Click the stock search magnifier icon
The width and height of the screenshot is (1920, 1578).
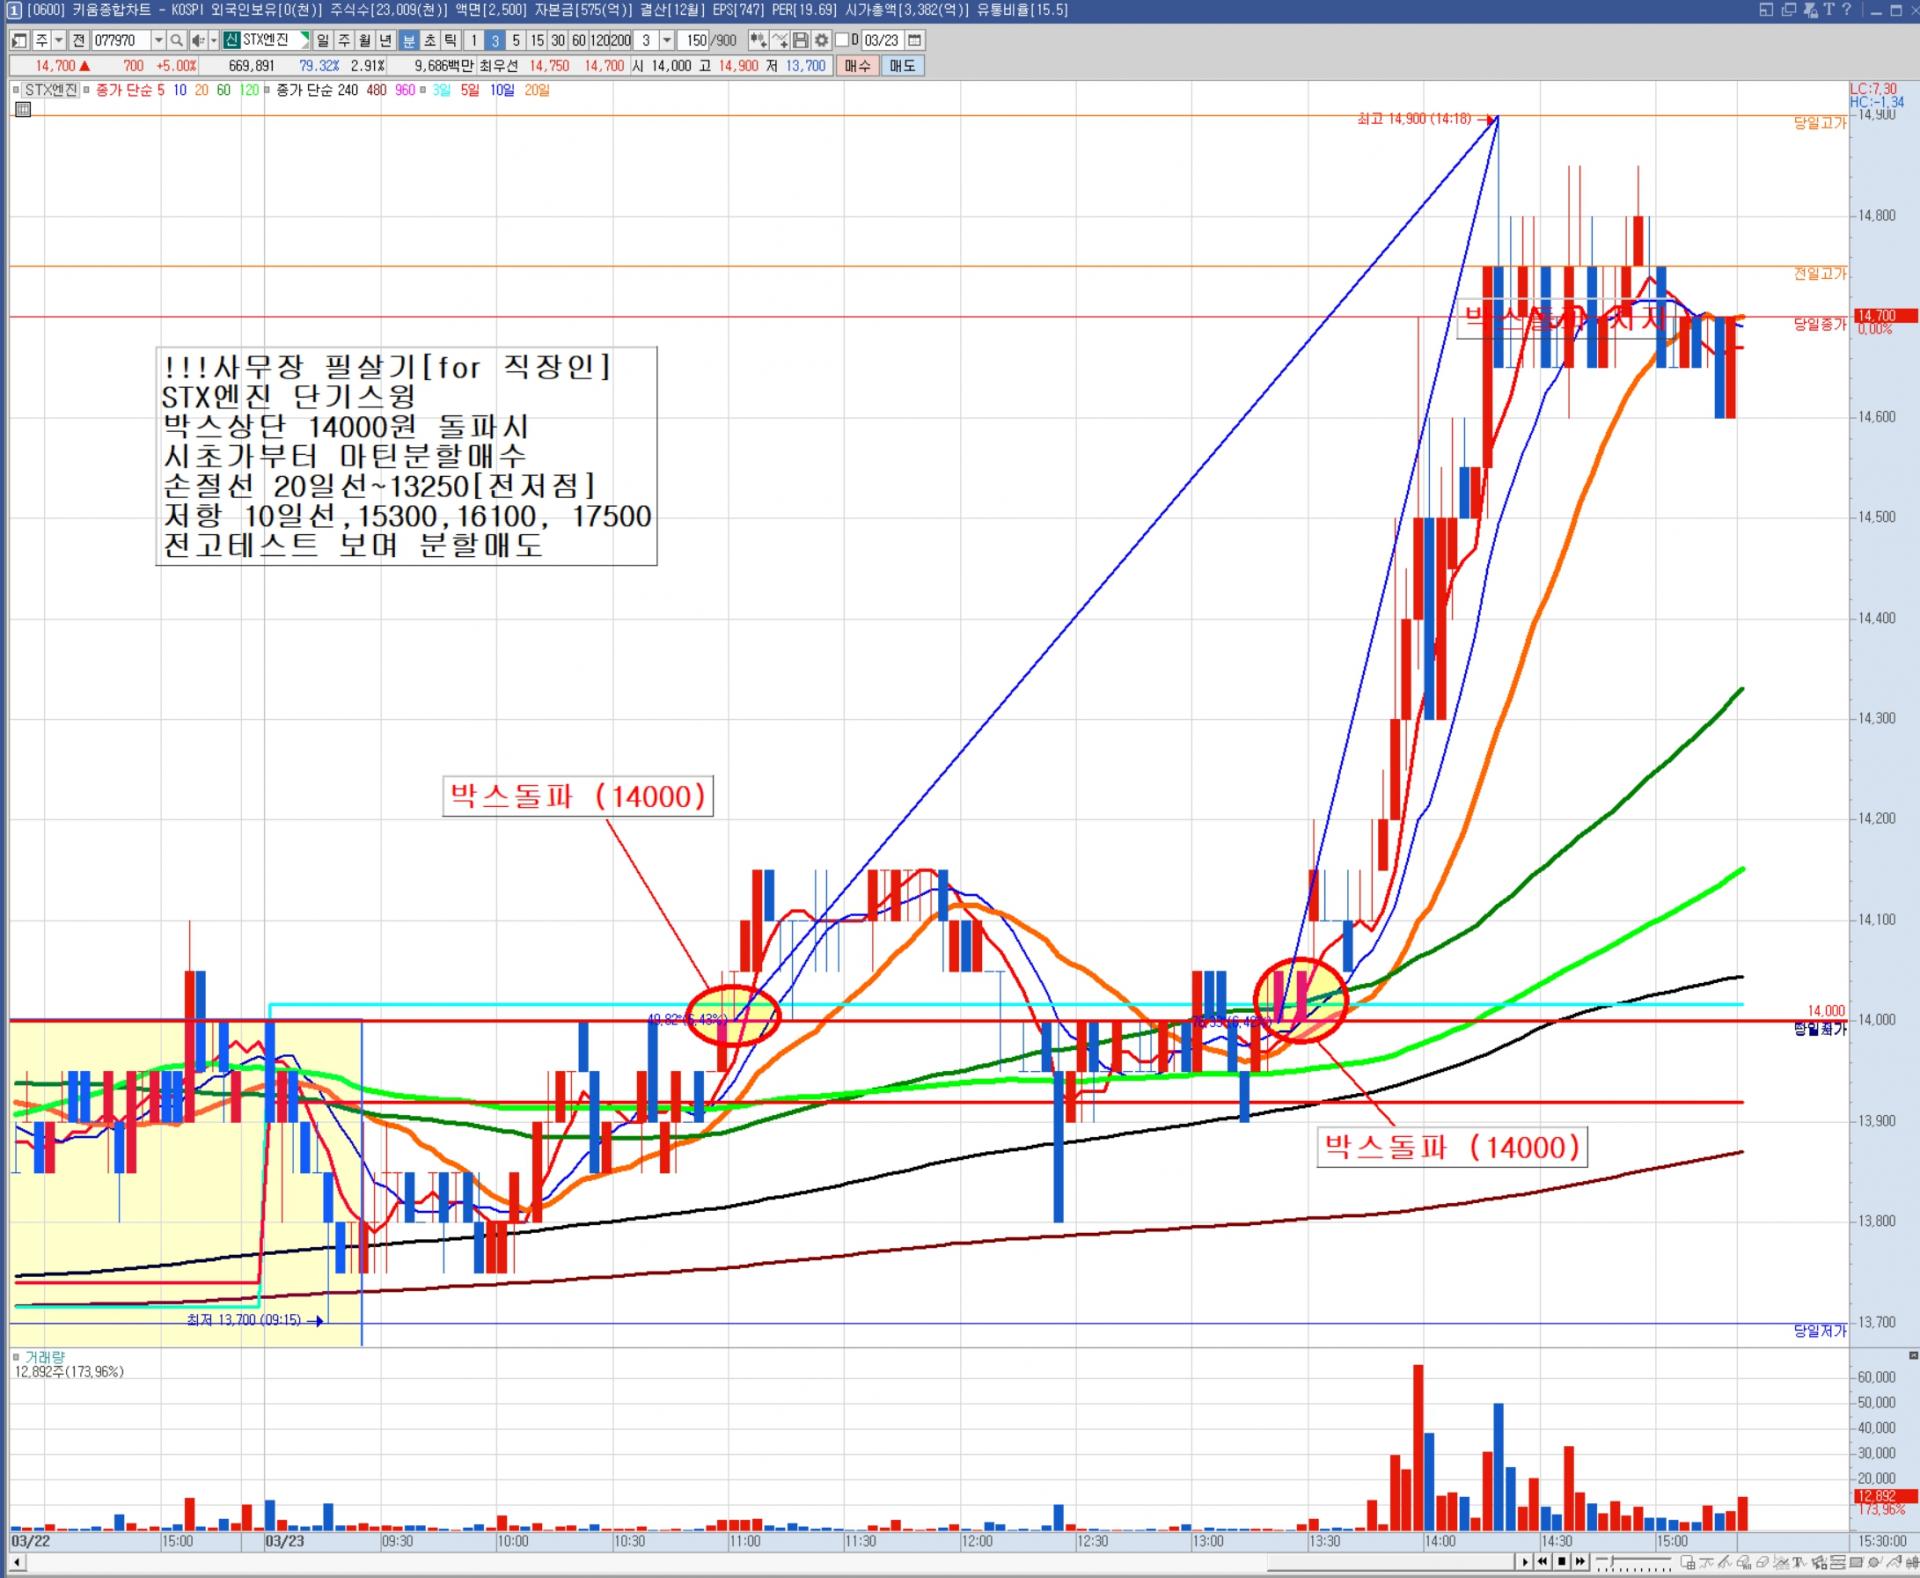(x=176, y=41)
